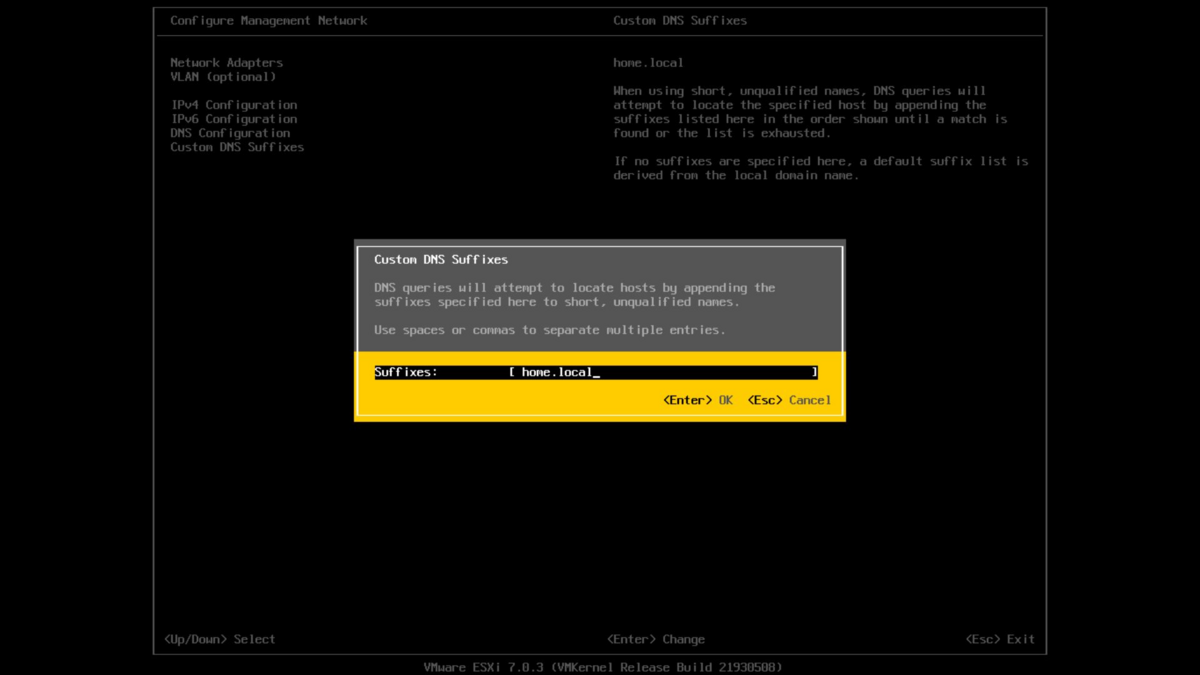
Task: Confirm dialog with <Enter> OK
Action: pos(698,400)
